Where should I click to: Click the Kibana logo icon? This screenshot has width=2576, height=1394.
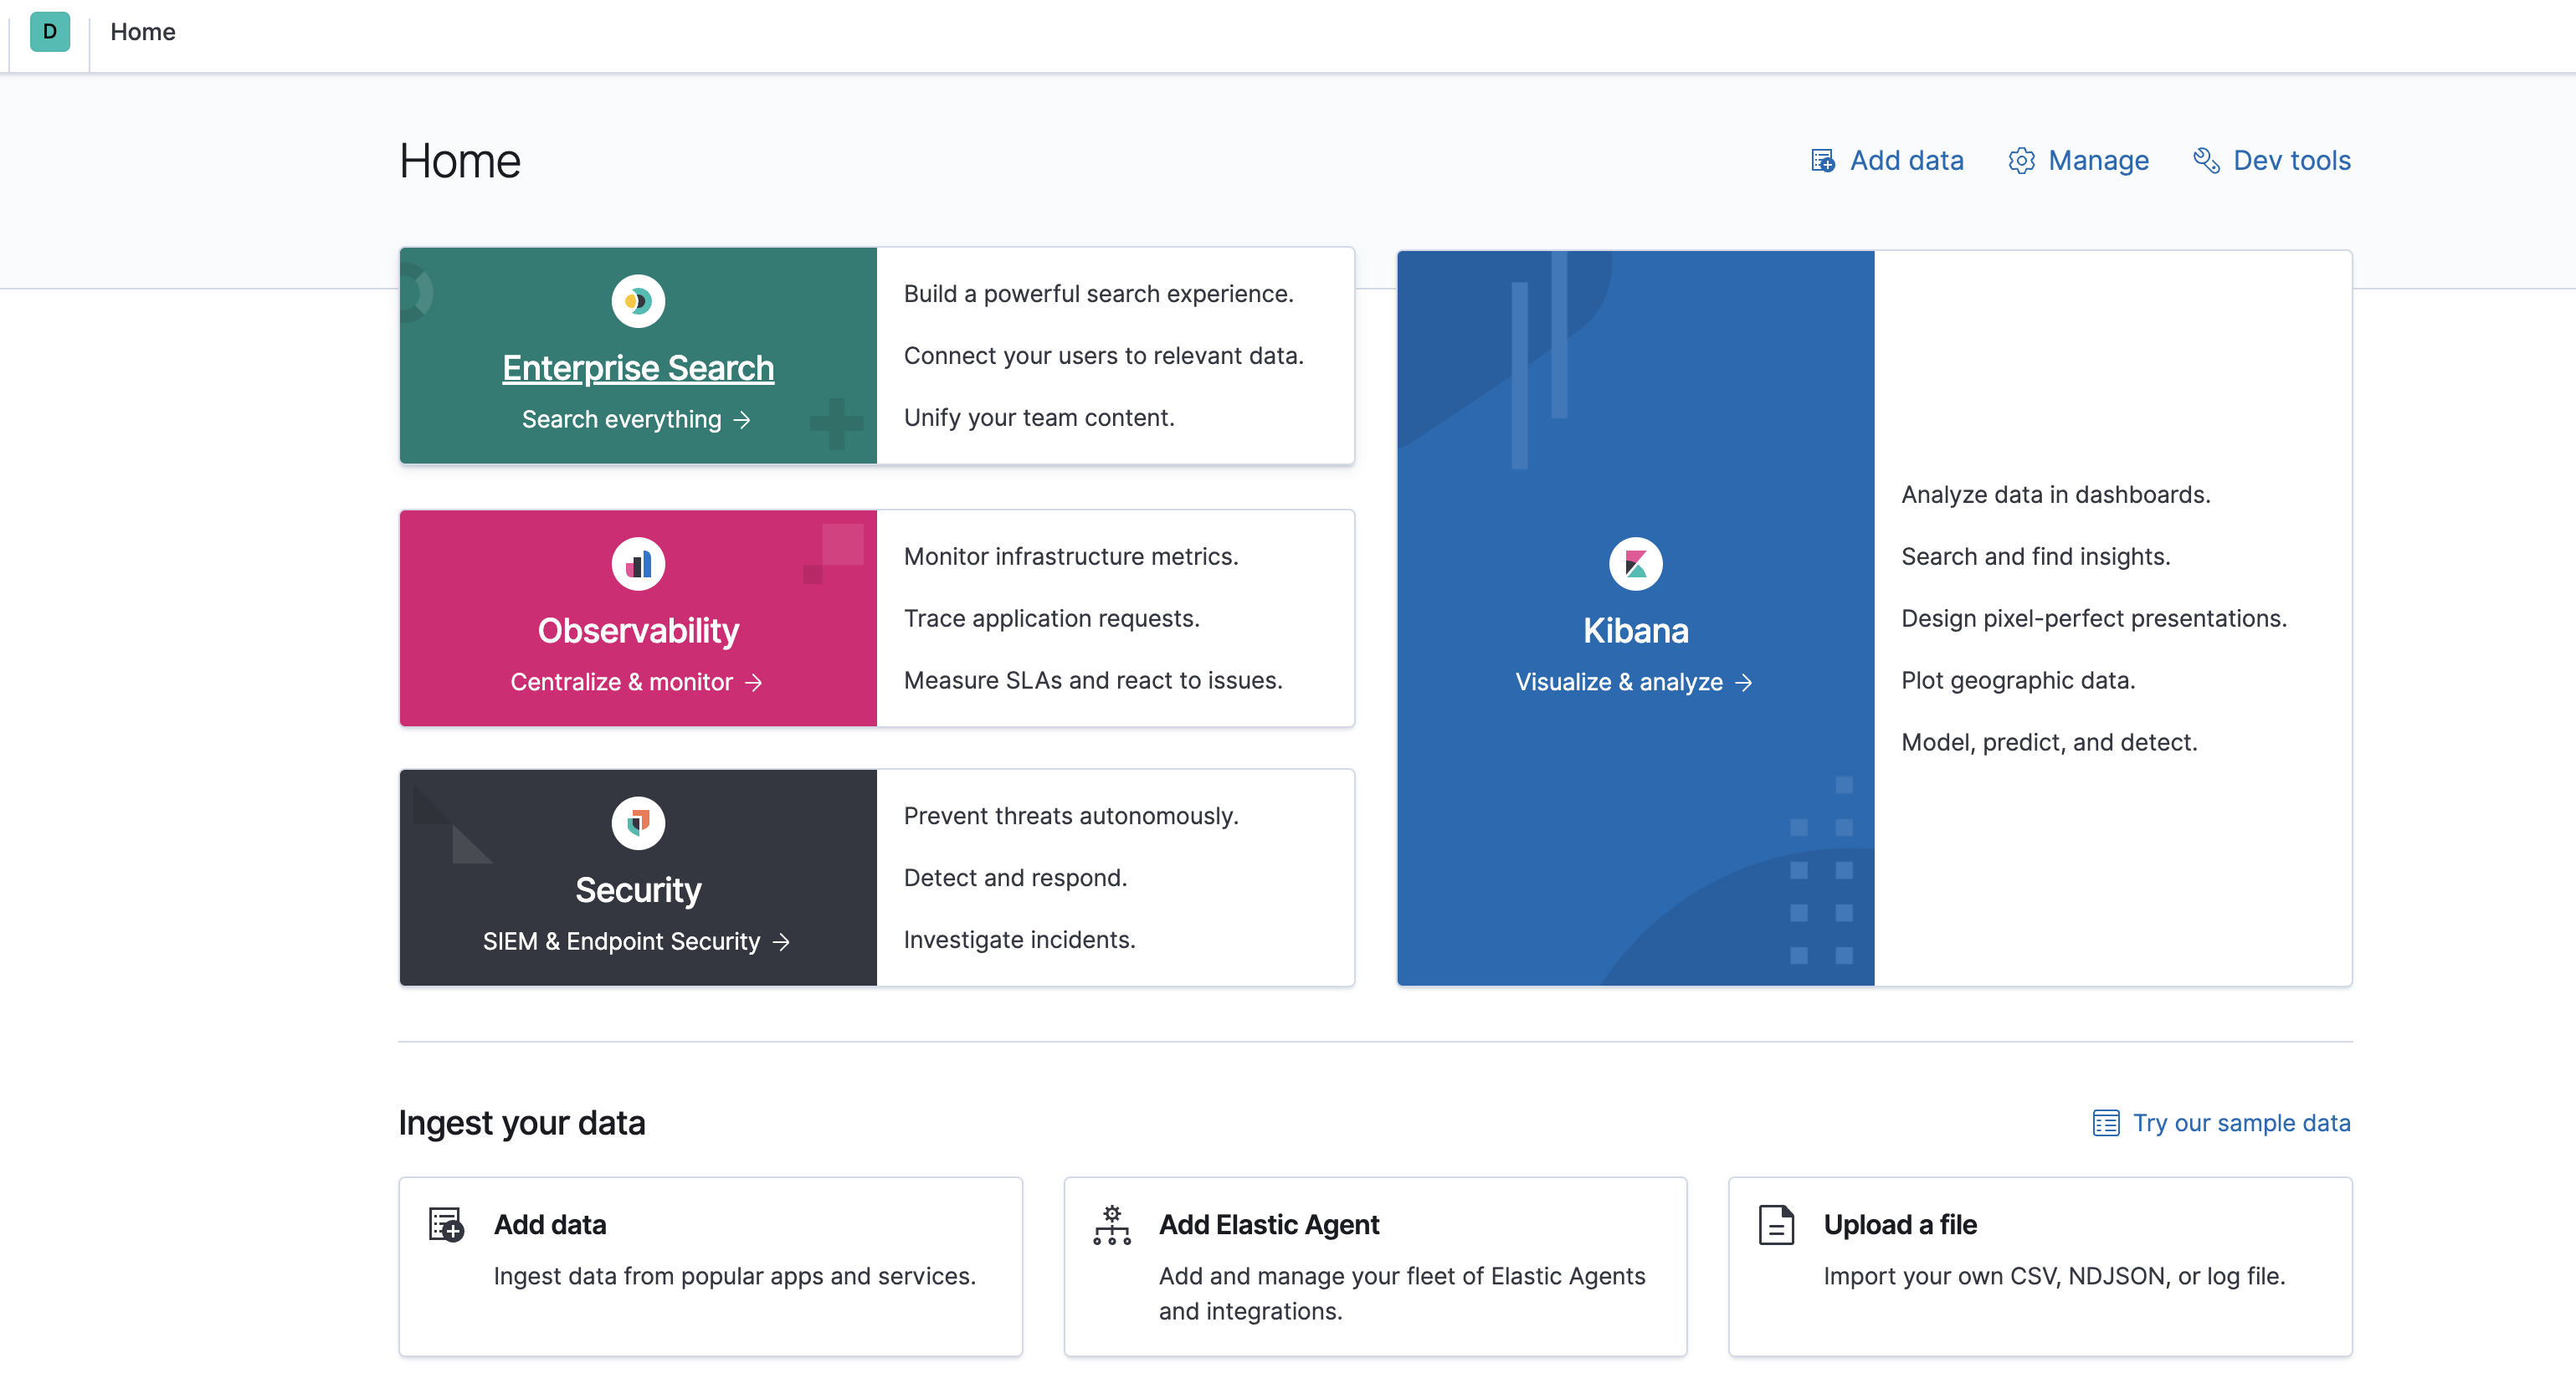1636,564
